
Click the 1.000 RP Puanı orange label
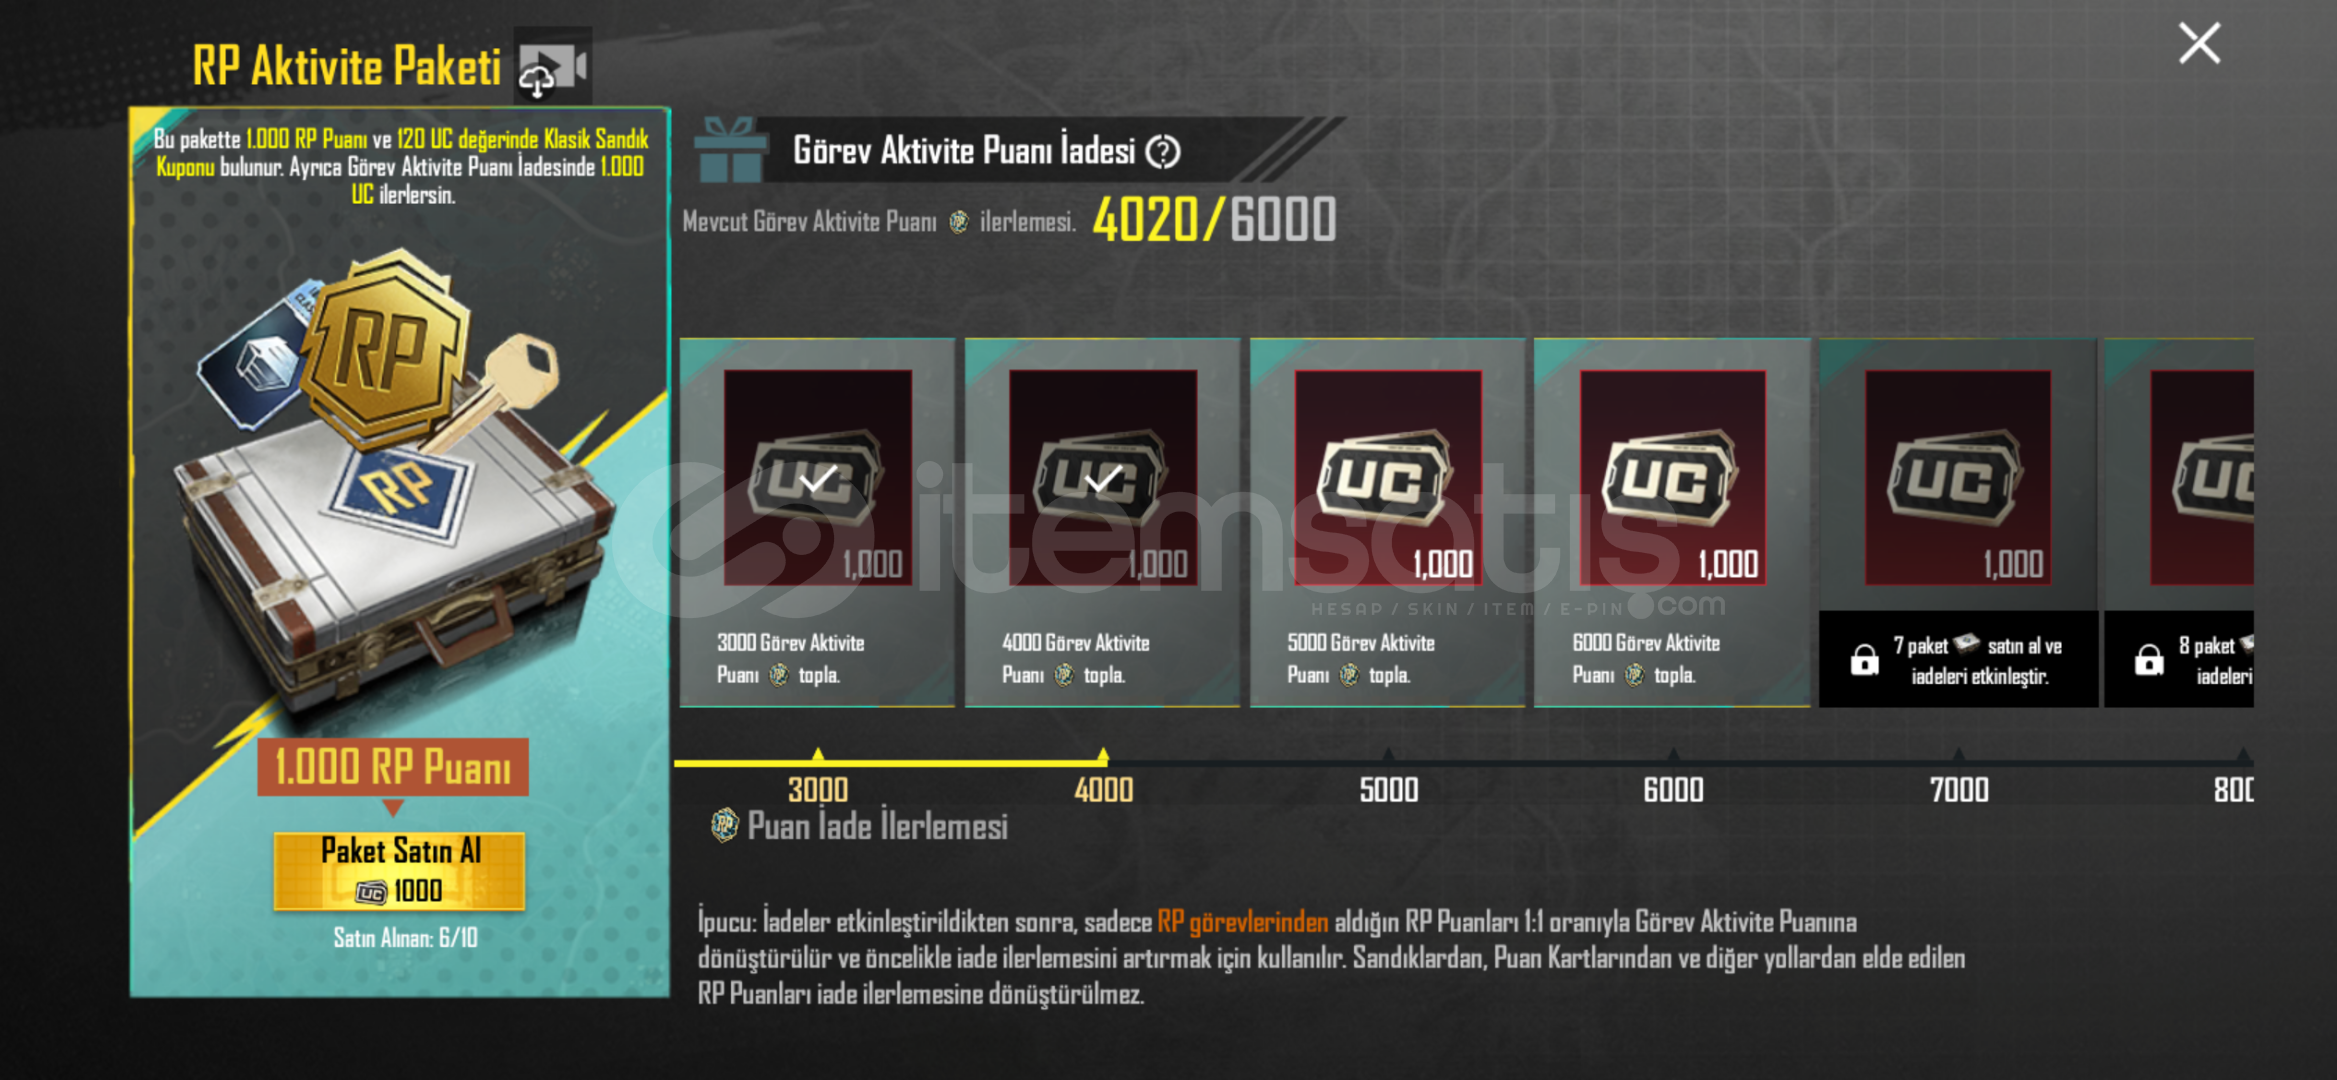393,767
